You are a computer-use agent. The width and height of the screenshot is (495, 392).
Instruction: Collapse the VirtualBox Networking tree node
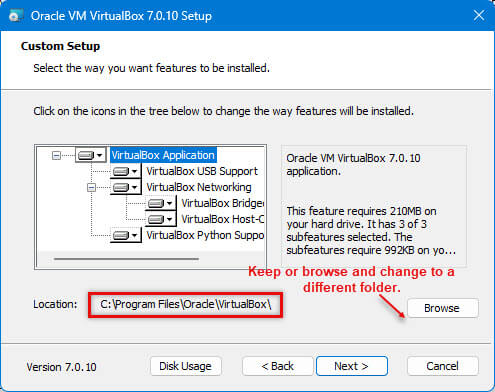click(x=91, y=187)
